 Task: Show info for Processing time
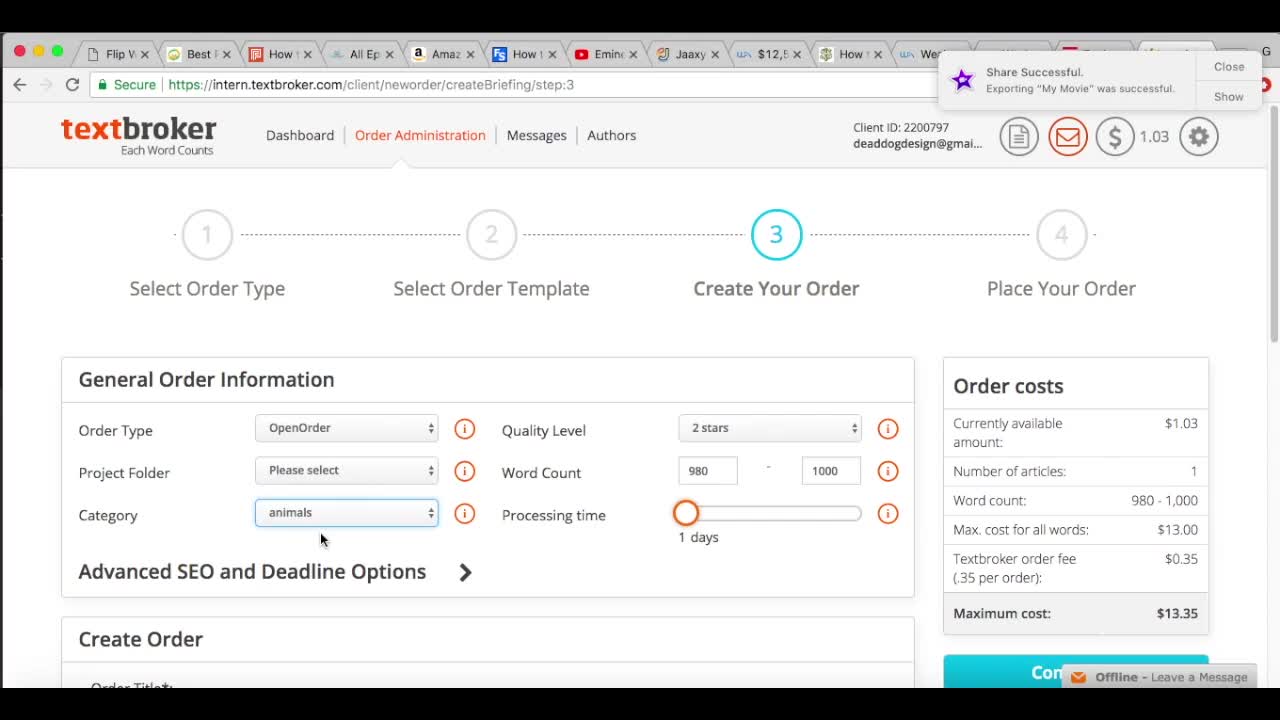pyautogui.click(x=888, y=514)
